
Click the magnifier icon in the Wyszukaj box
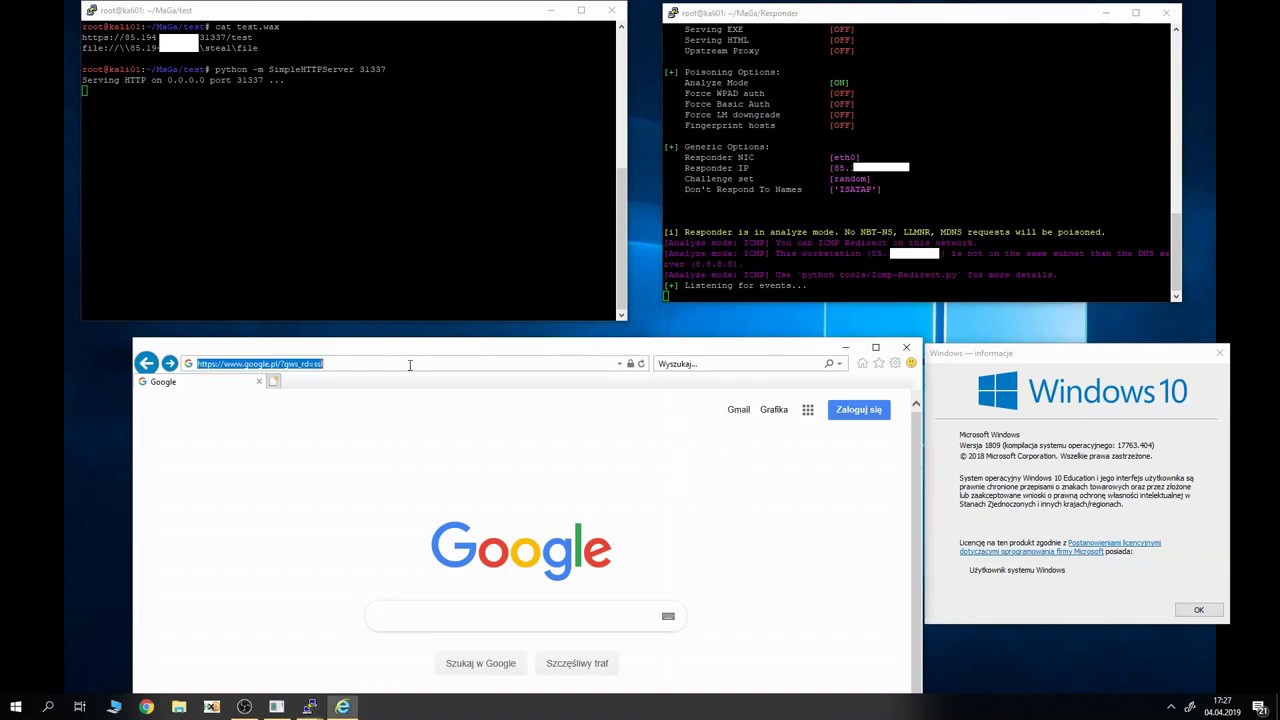[x=829, y=364]
